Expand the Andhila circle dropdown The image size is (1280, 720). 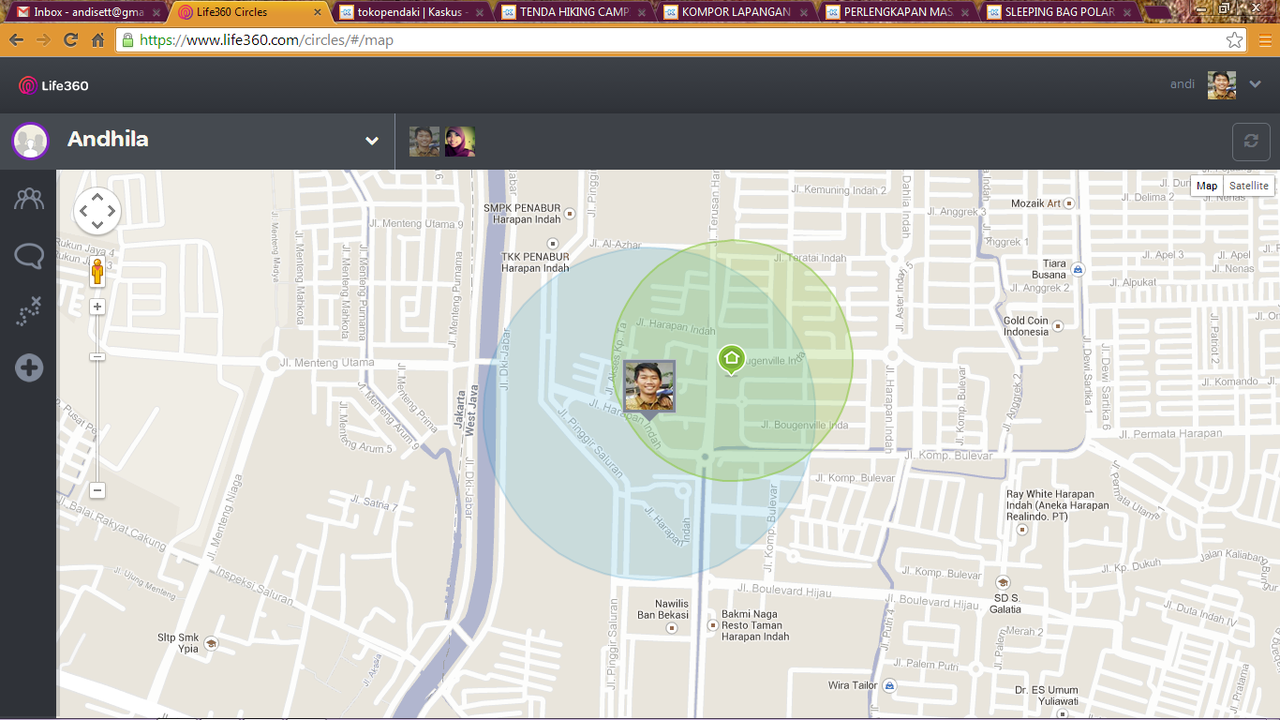372,141
